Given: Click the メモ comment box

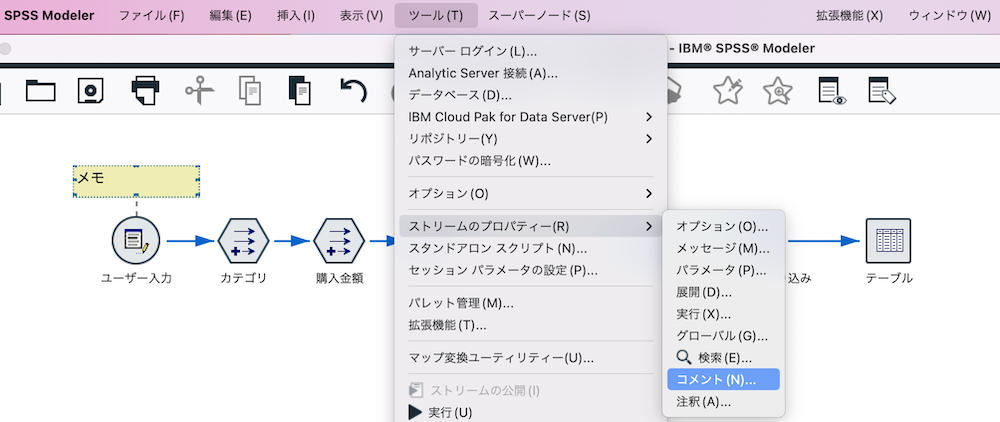Looking at the screenshot, I should (136, 181).
